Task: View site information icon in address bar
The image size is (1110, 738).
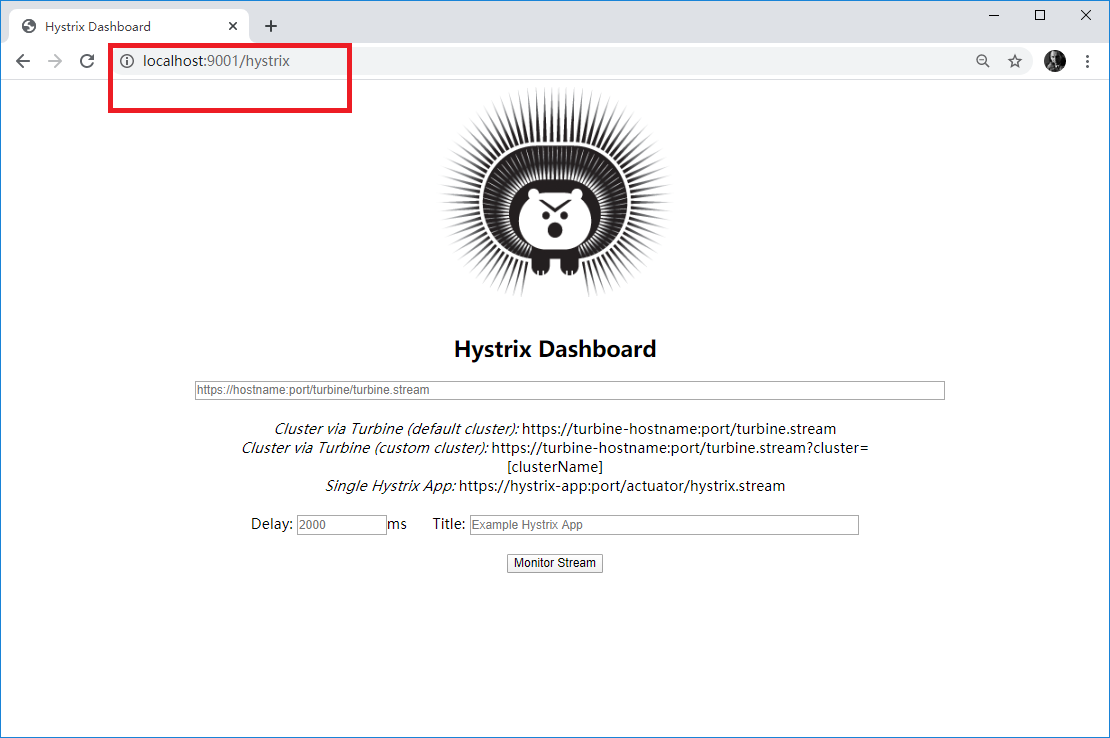Action: (x=127, y=62)
